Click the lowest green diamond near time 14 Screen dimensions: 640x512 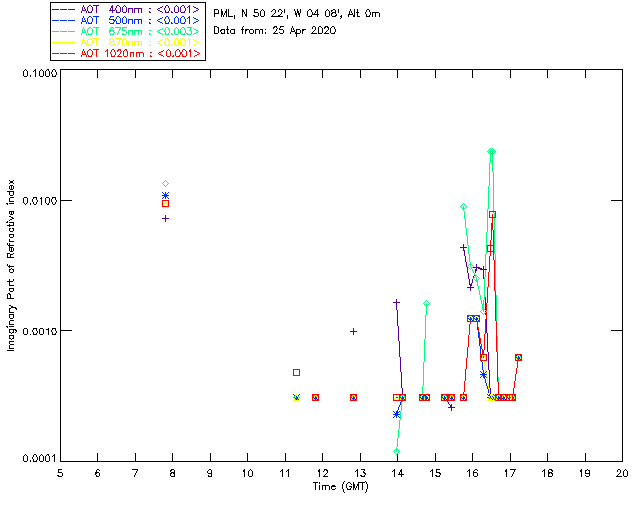click(x=396, y=451)
